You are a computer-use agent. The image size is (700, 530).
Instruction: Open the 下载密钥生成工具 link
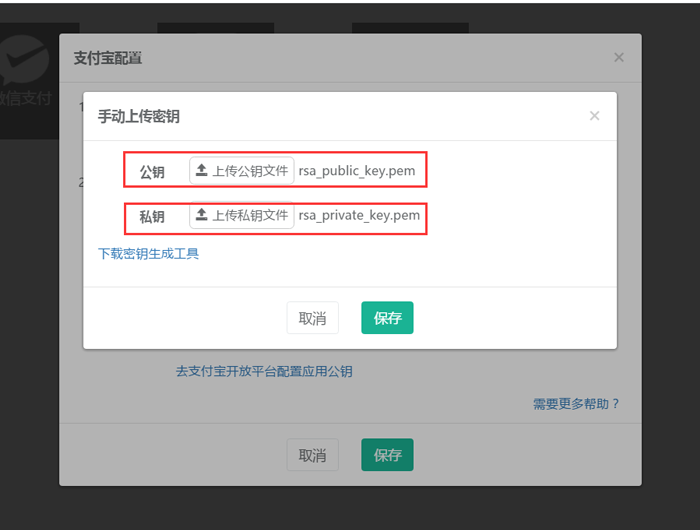coord(148,254)
